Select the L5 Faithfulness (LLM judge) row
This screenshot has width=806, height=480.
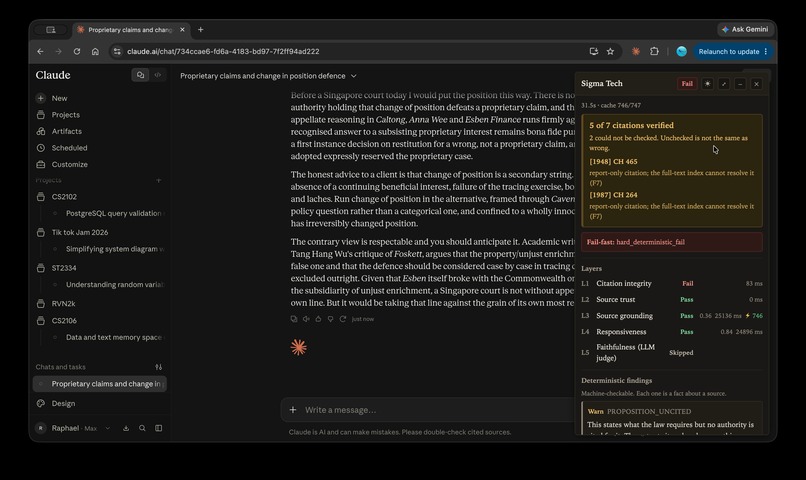coord(672,353)
